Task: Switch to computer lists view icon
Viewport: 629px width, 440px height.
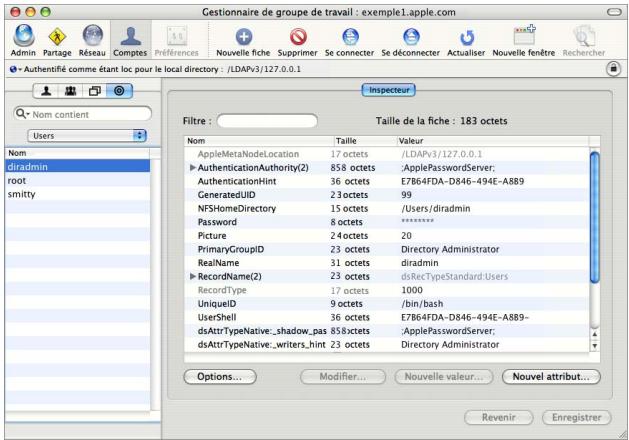Action: tap(95, 91)
